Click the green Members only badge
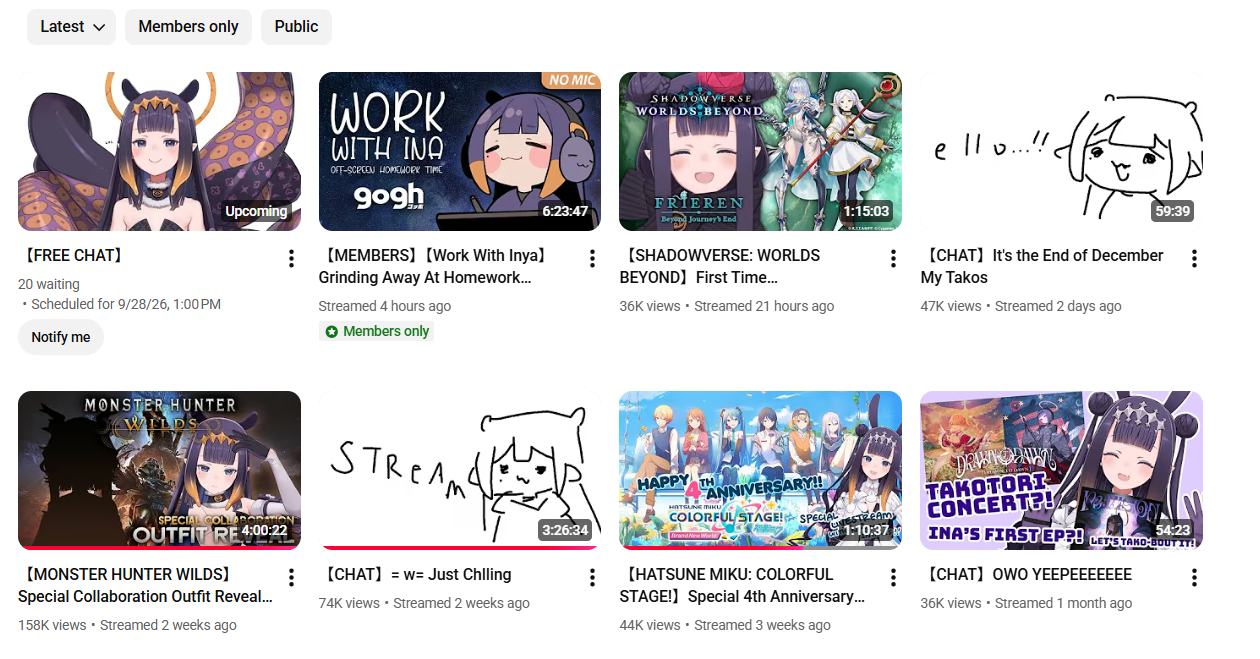This screenshot has width=1260, height=659. tap(377, 331)
